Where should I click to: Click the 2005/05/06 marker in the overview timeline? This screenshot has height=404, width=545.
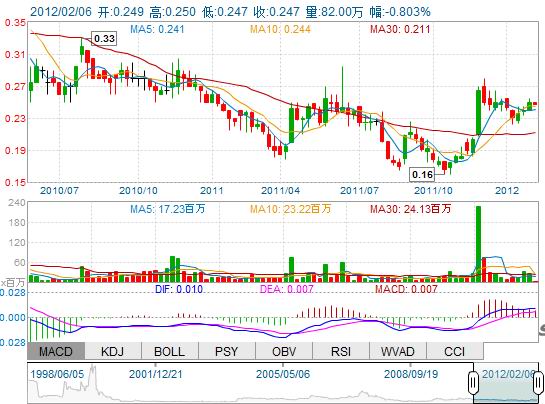[283, 374]
